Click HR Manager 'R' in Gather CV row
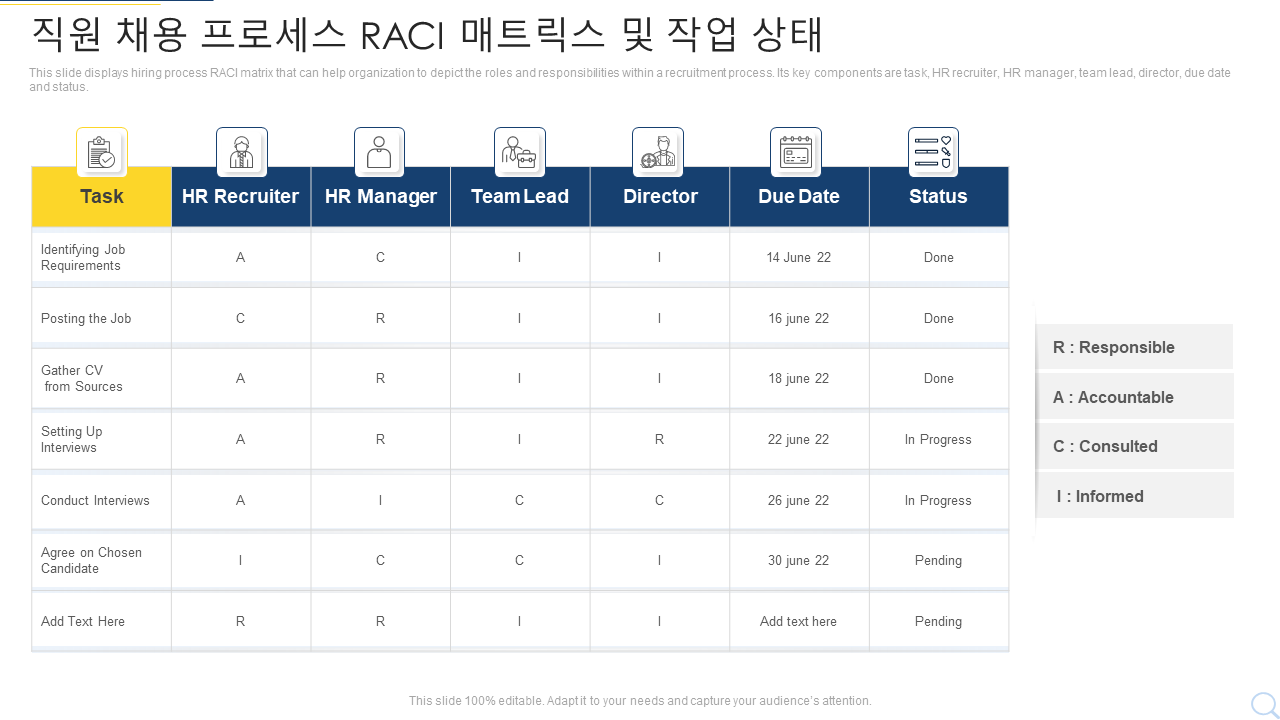 [381, 378]
